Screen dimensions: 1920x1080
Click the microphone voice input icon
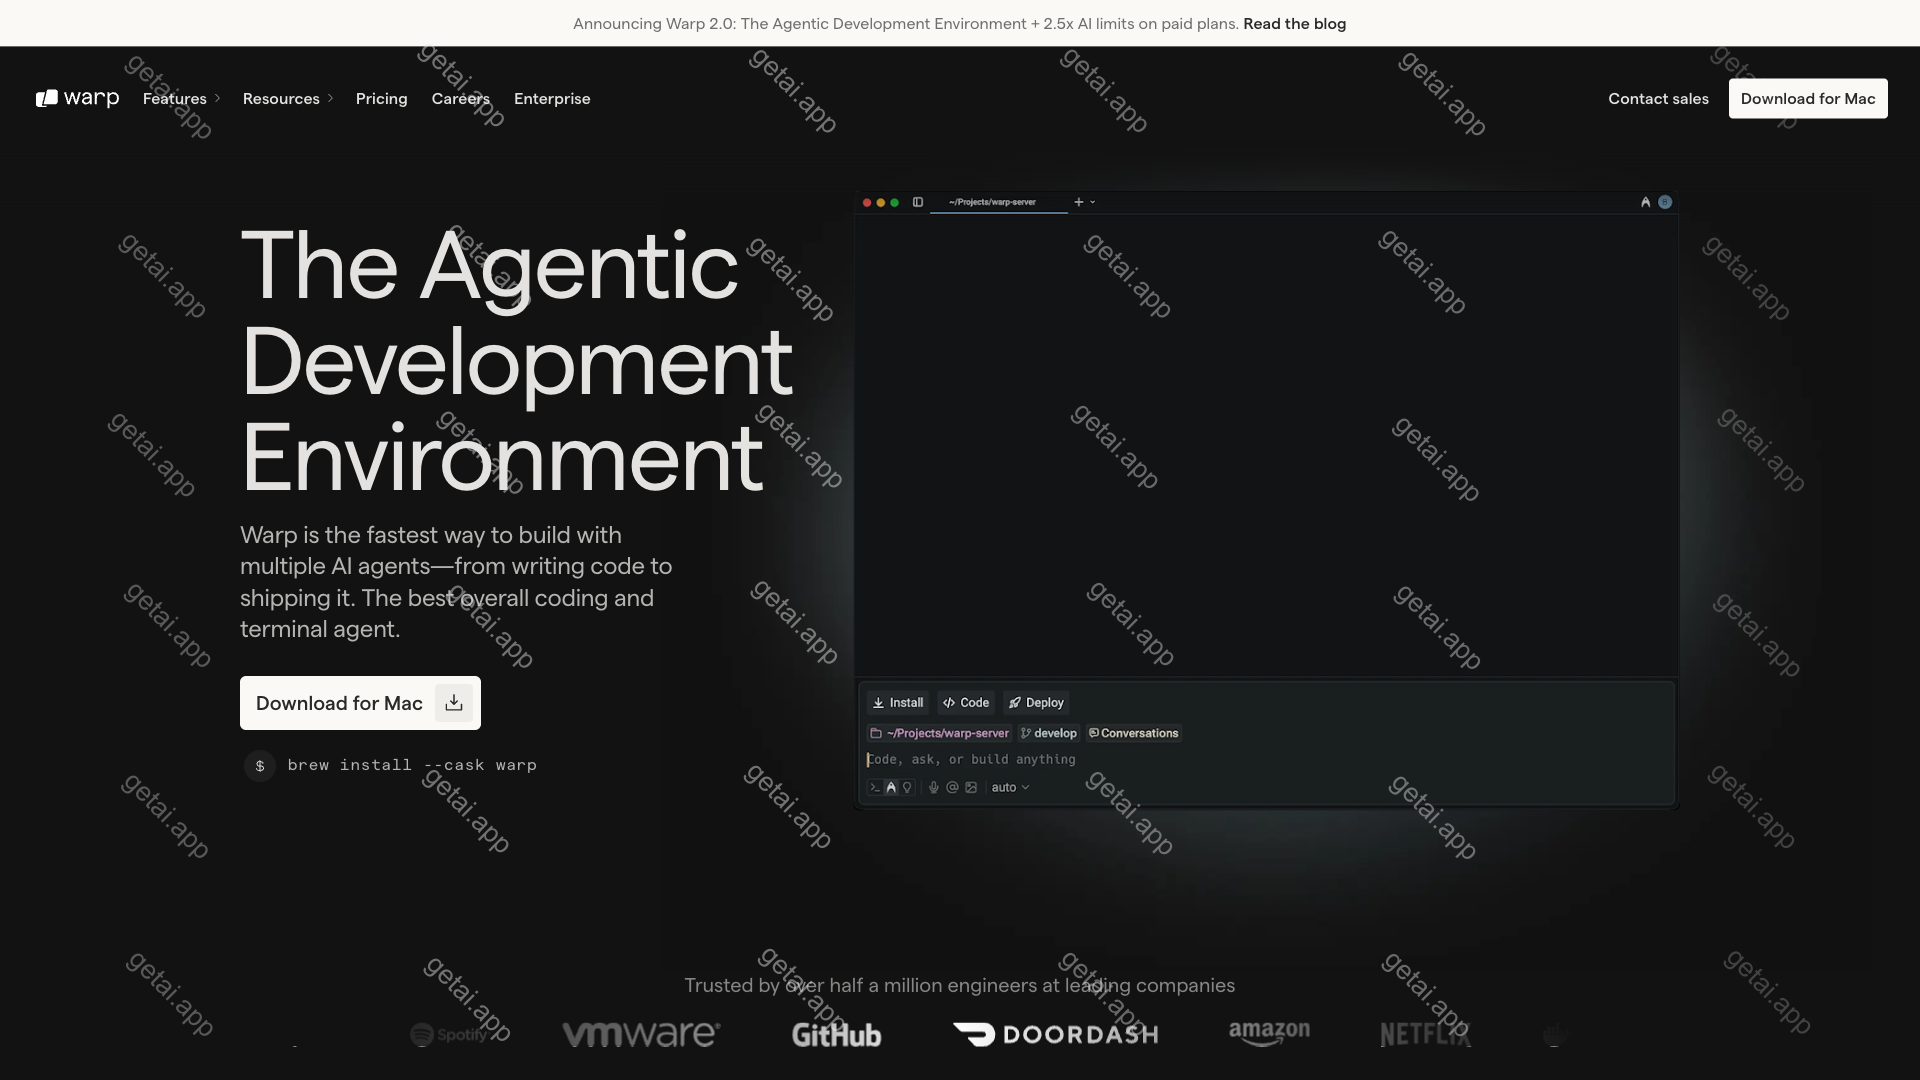click(x=934, y=788)
